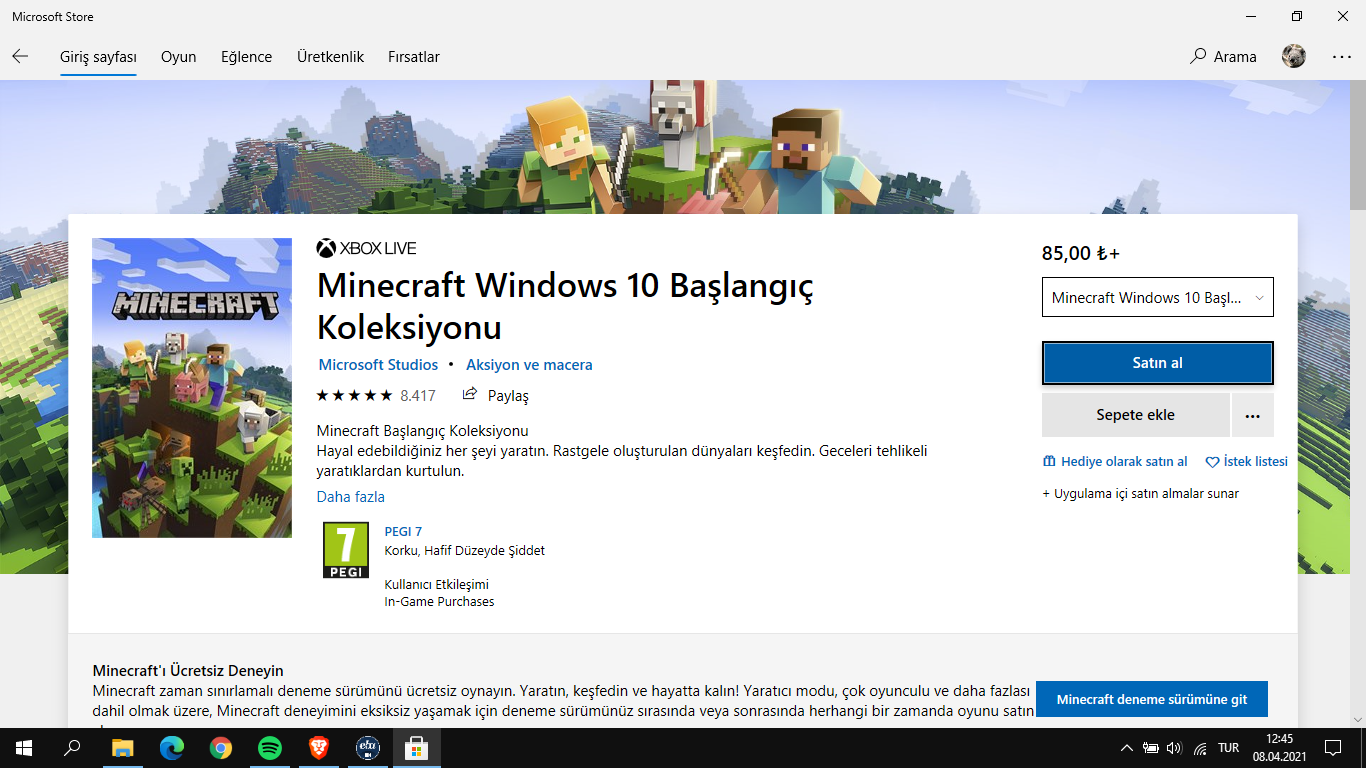Open the battery status tray icon
Screen dimensions: 1366x768
coord(1151,748)
